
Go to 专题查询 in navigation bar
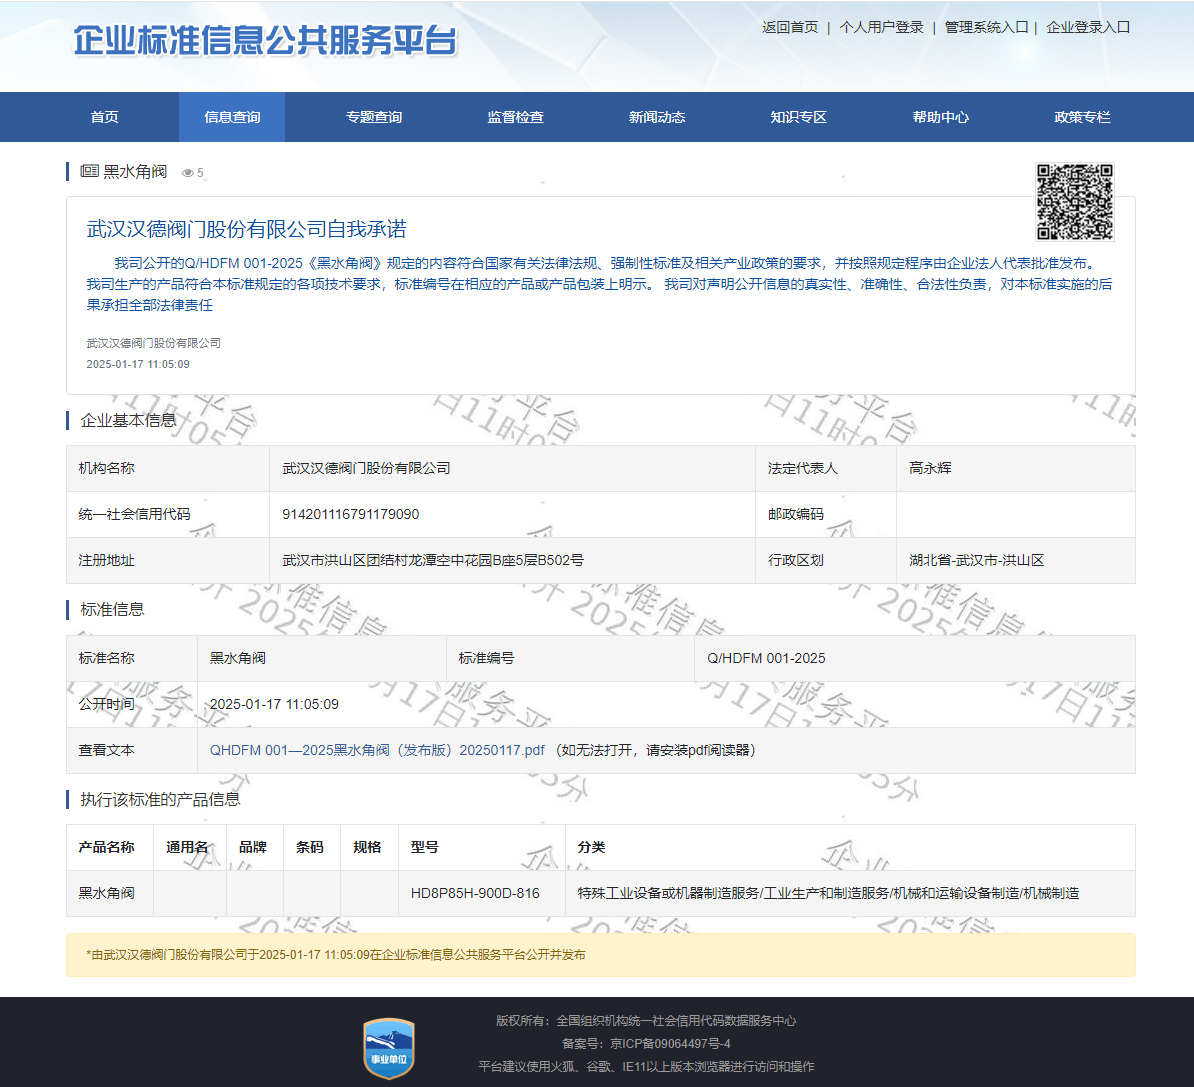coord(374,117)
